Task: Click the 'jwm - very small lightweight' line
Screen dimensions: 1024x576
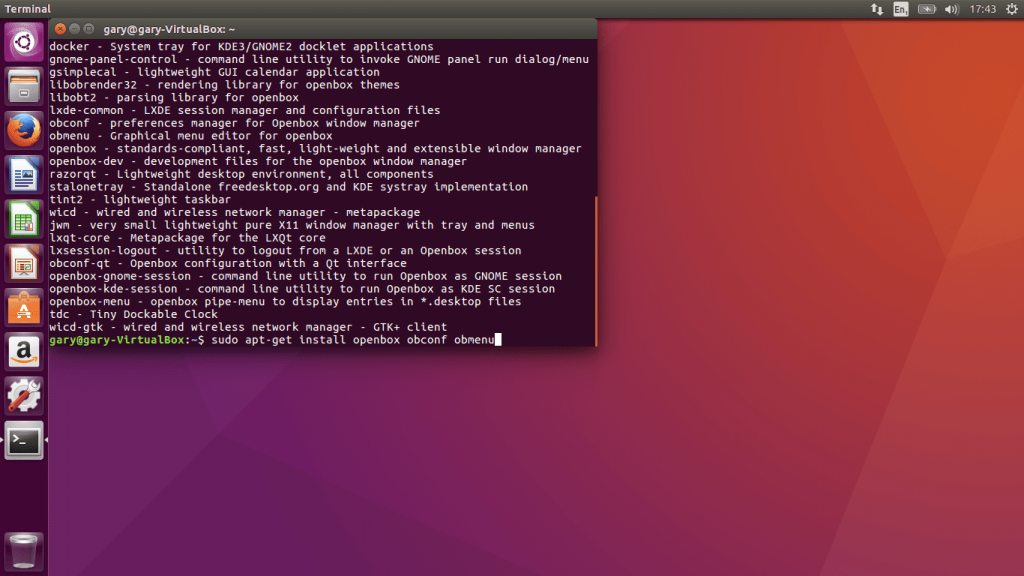Action: (292, 225)
